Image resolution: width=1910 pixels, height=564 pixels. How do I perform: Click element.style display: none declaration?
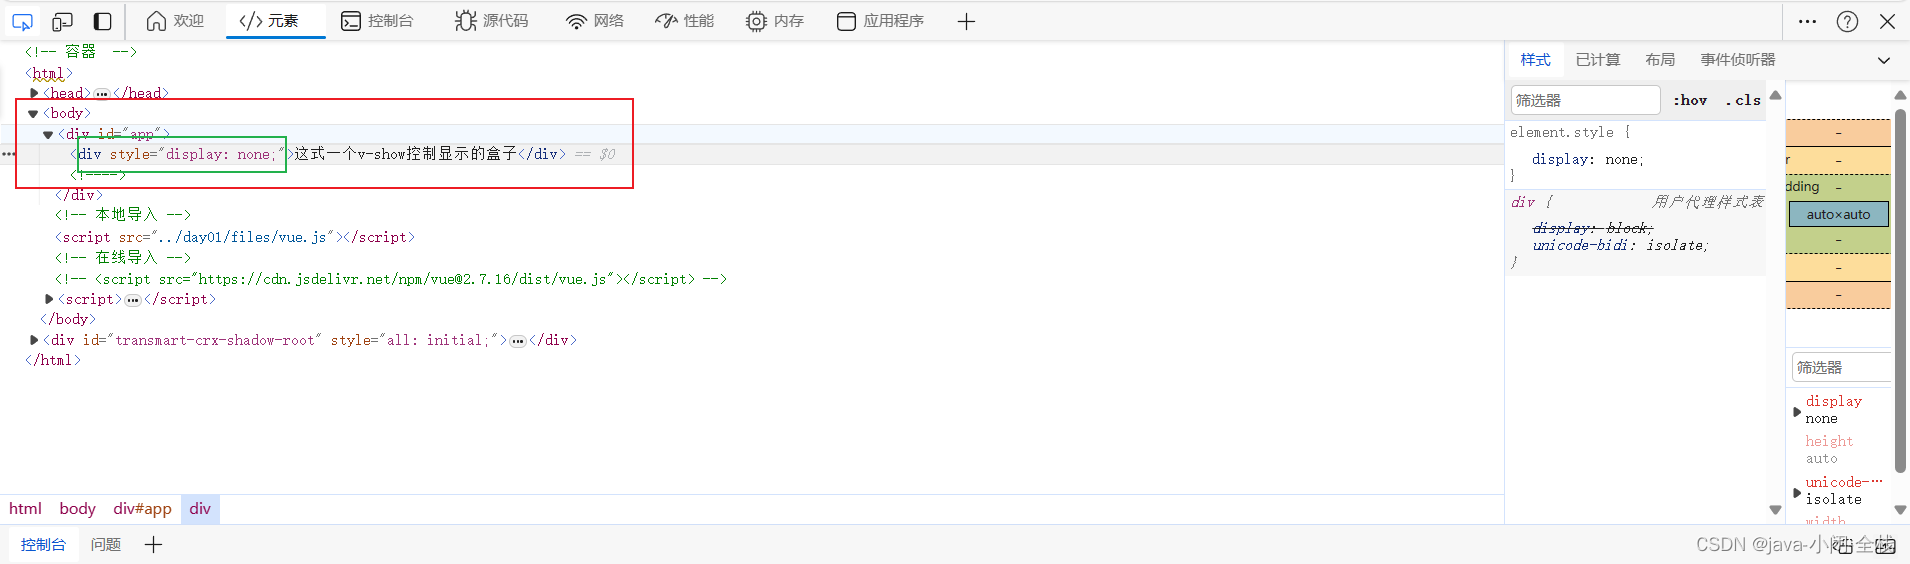pyautogui.click(x=1588, y=159)
